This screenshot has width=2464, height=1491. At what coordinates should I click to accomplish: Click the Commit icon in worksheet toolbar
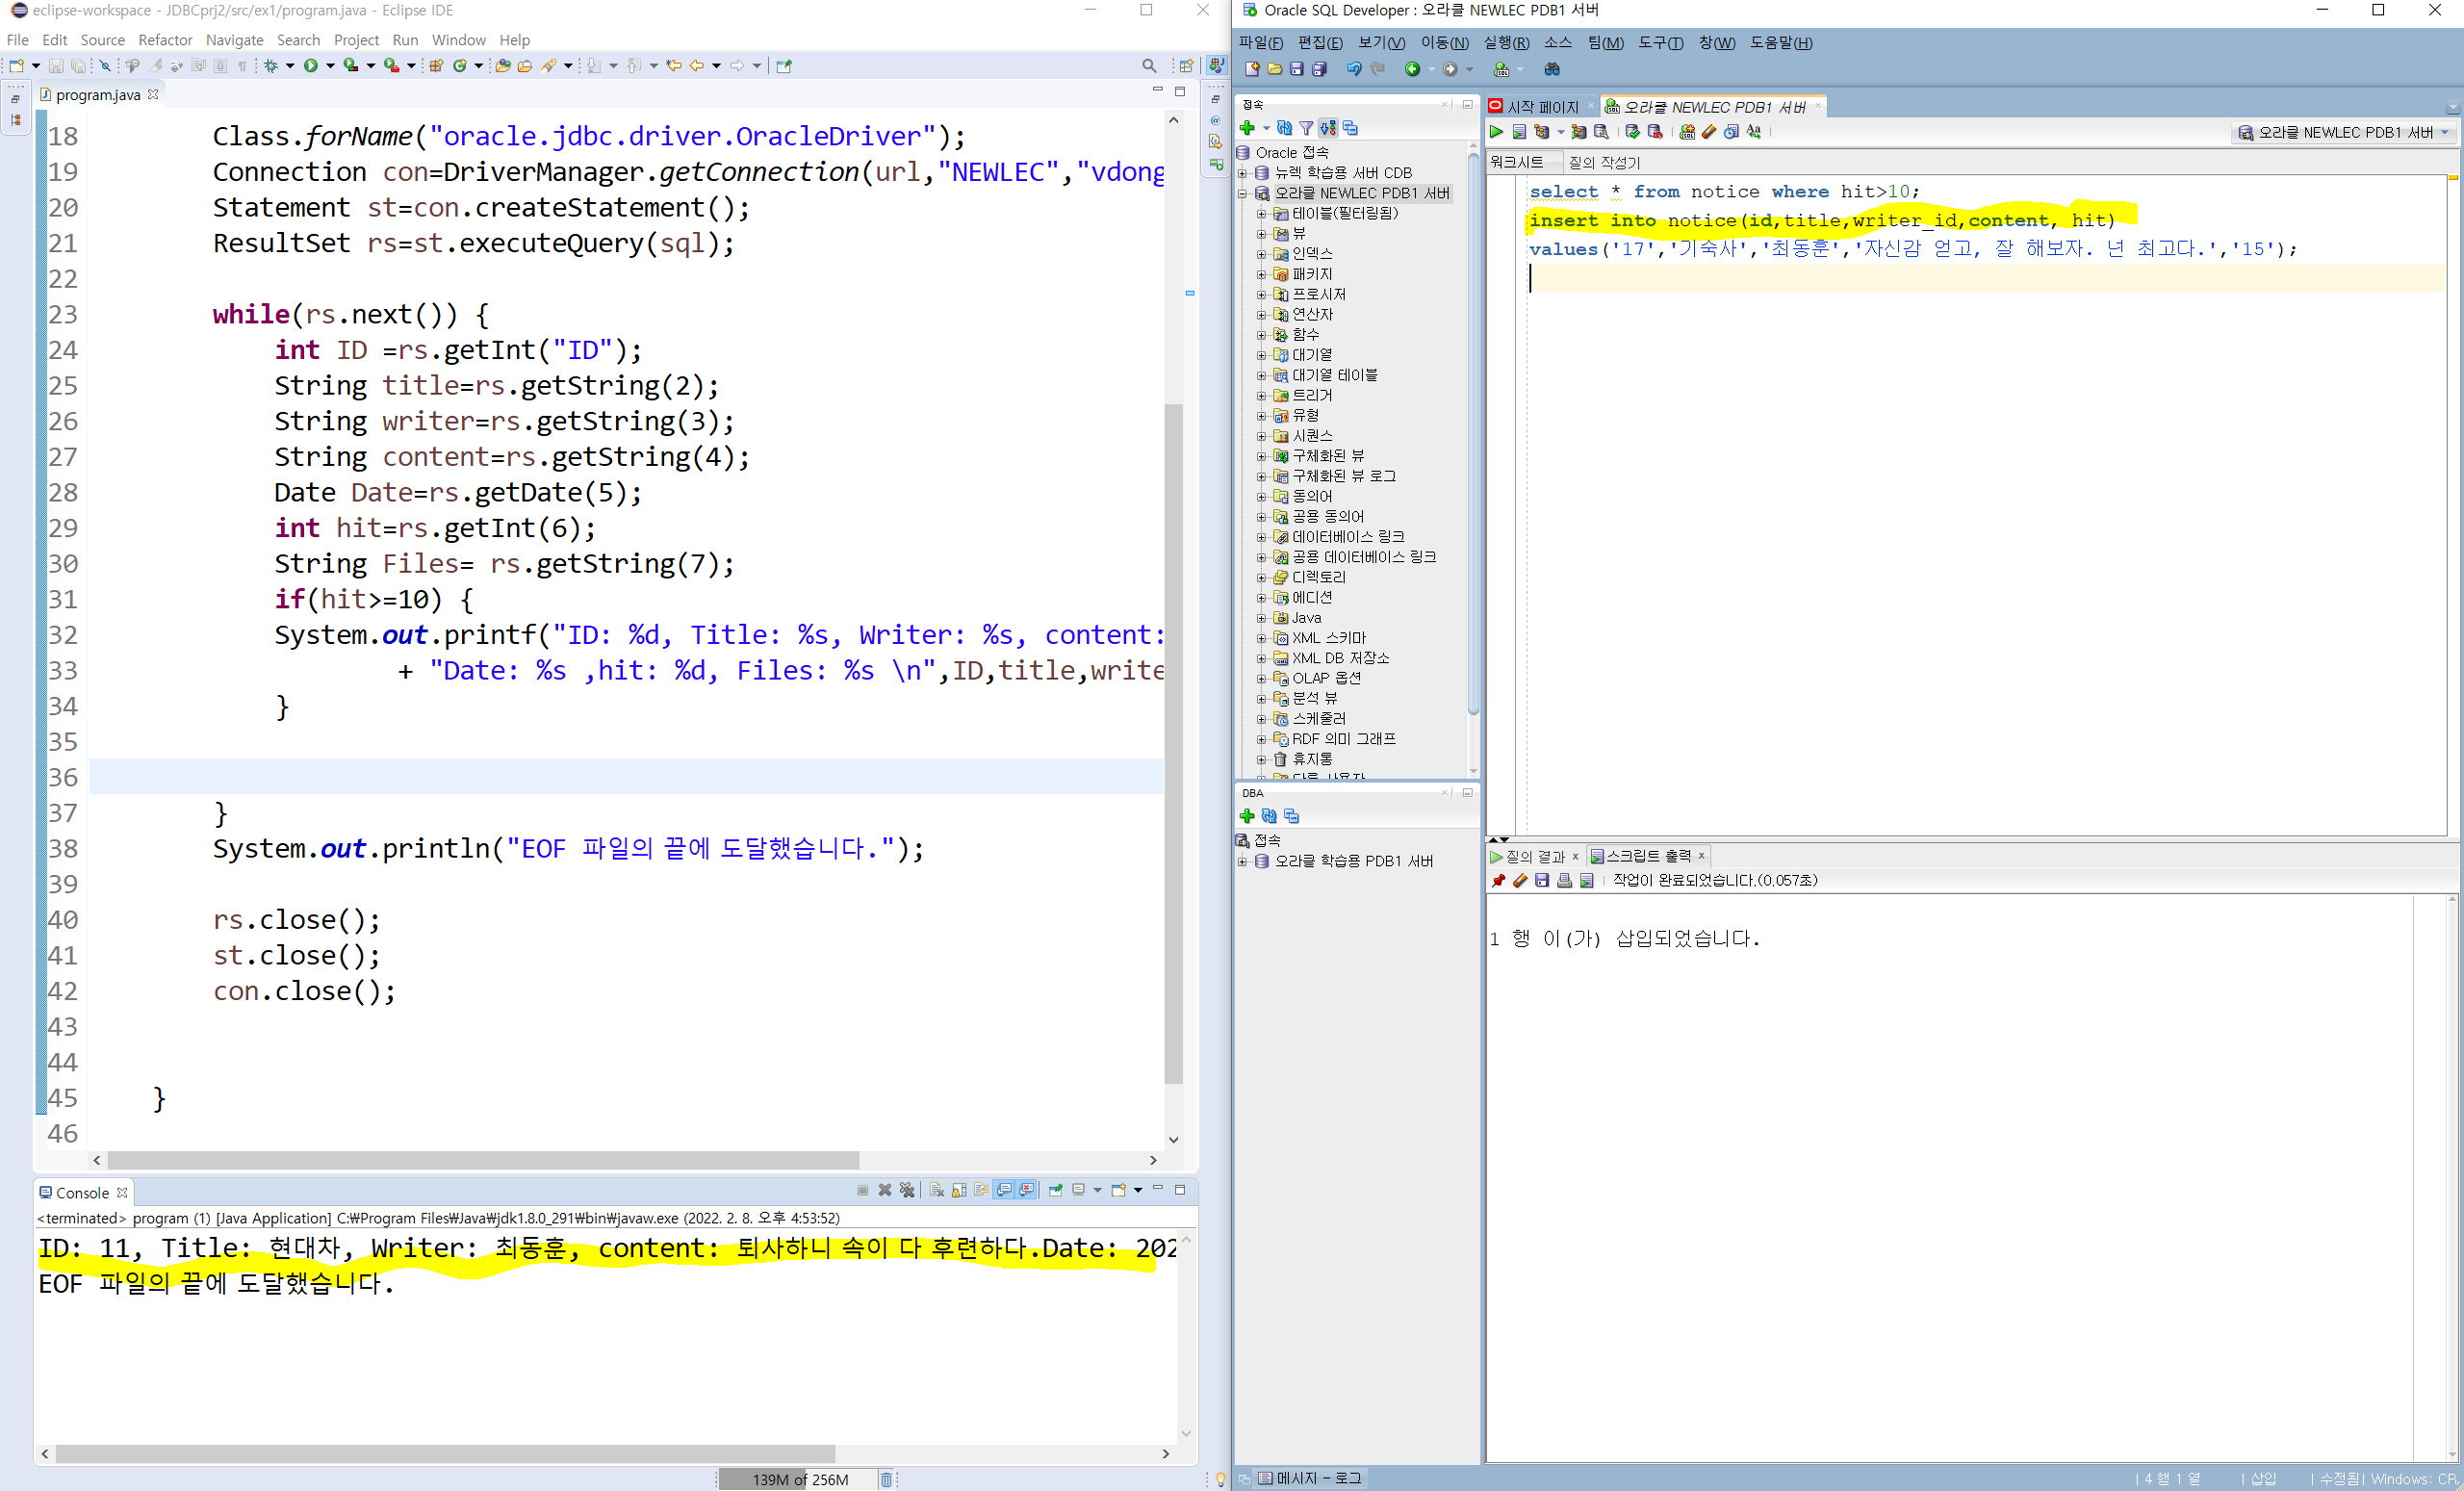tap(1633, 132)
